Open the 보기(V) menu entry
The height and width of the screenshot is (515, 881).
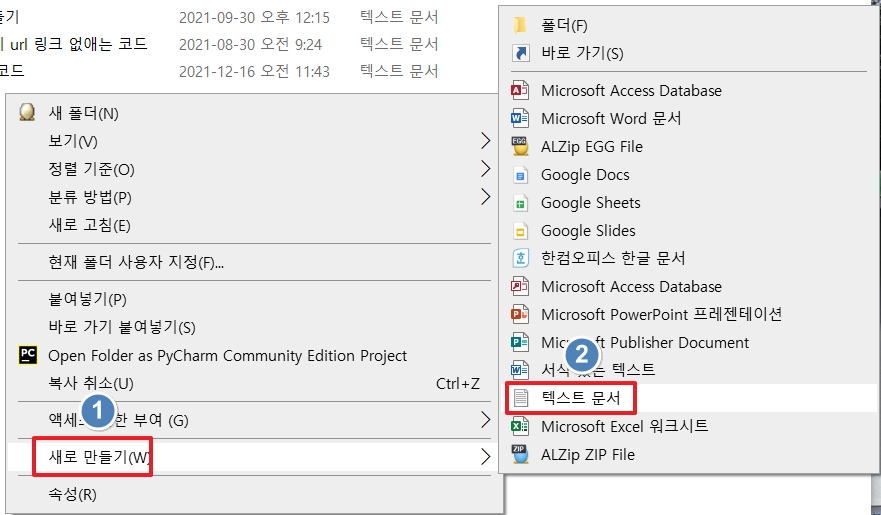pyautogui.click(x=72, y=141)
